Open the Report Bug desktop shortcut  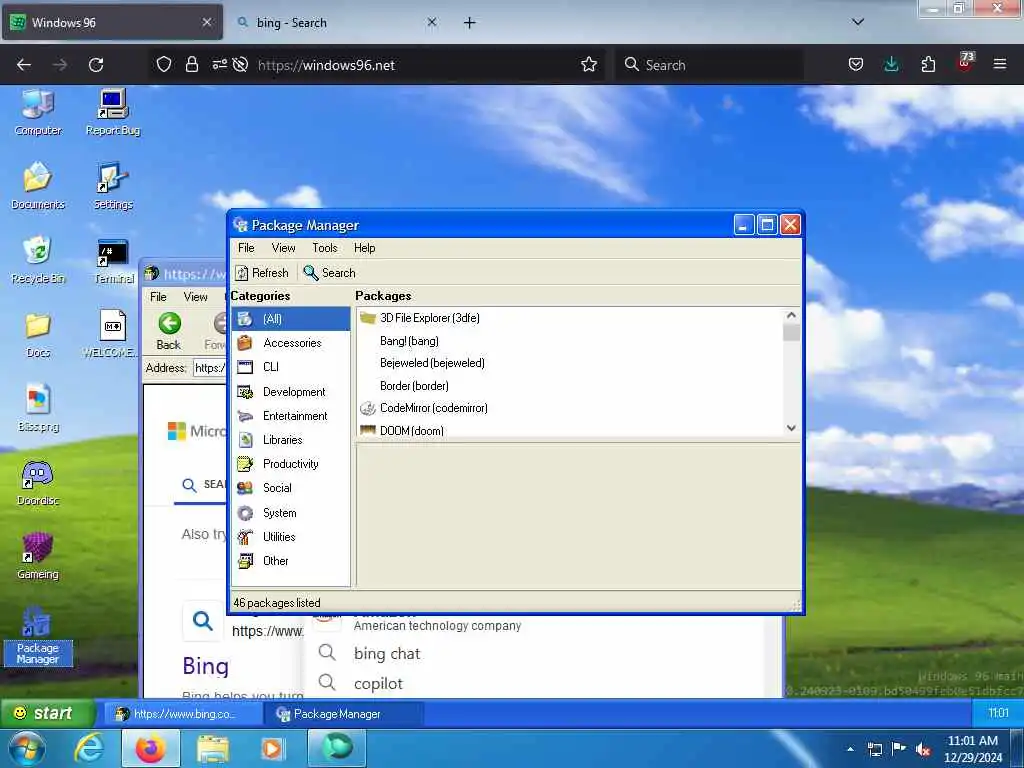pos(113,112)
